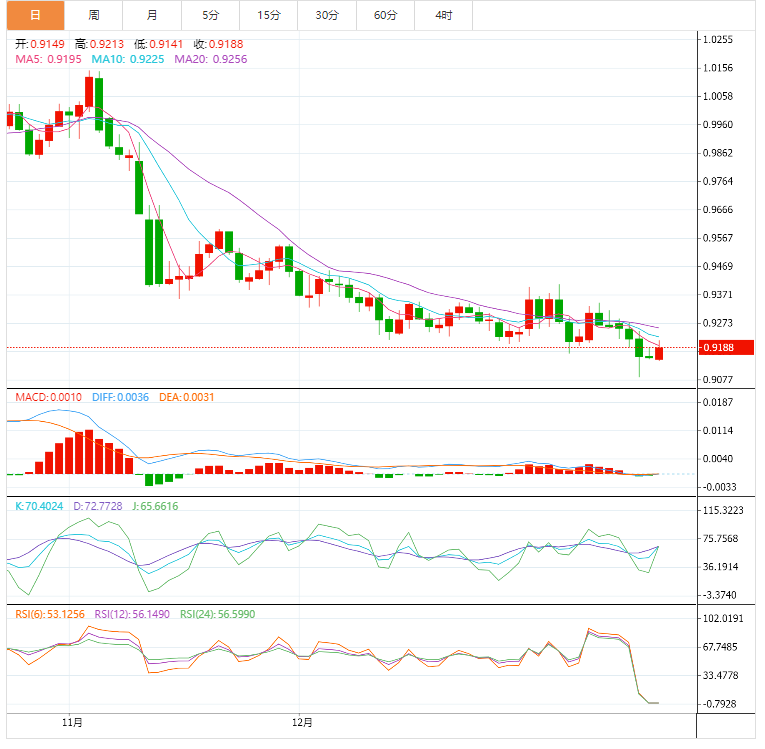The image size is (765, 749).
Task: Click the MA5: 0.9195 indicator label
Action: point(48,60)
